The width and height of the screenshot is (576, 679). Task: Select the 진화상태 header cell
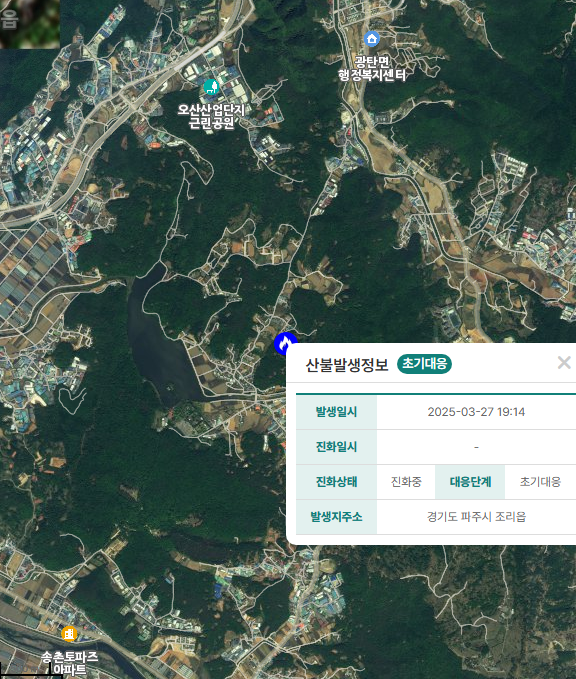coord(337,482)
